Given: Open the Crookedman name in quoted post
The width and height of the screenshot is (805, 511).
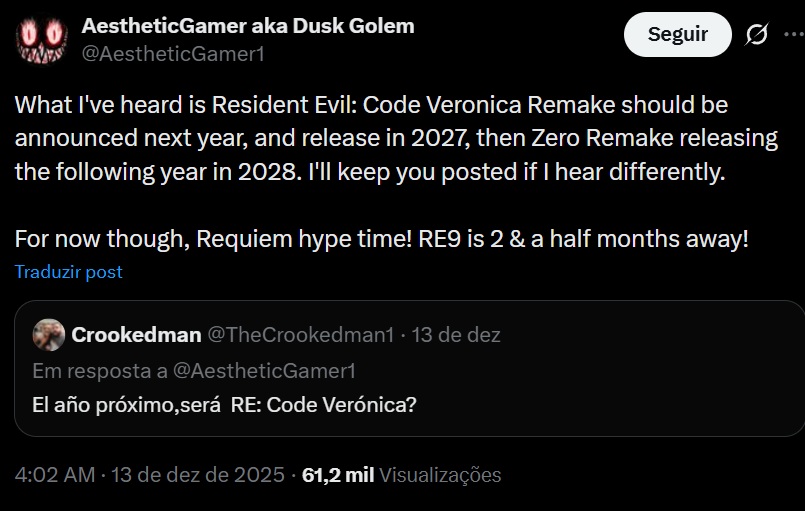Looking at the screenshot, I should [136, 334].
